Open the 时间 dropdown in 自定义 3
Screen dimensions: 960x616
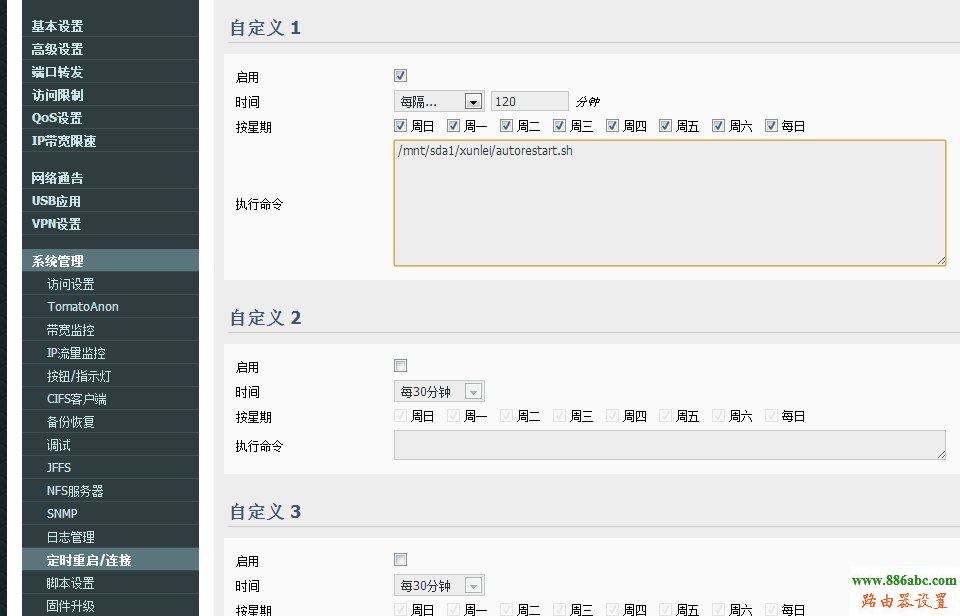pos(440,585)
